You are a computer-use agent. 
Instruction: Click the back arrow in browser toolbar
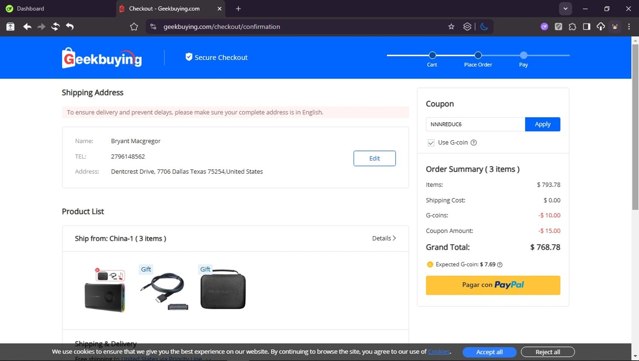click(x=27, y=27)
